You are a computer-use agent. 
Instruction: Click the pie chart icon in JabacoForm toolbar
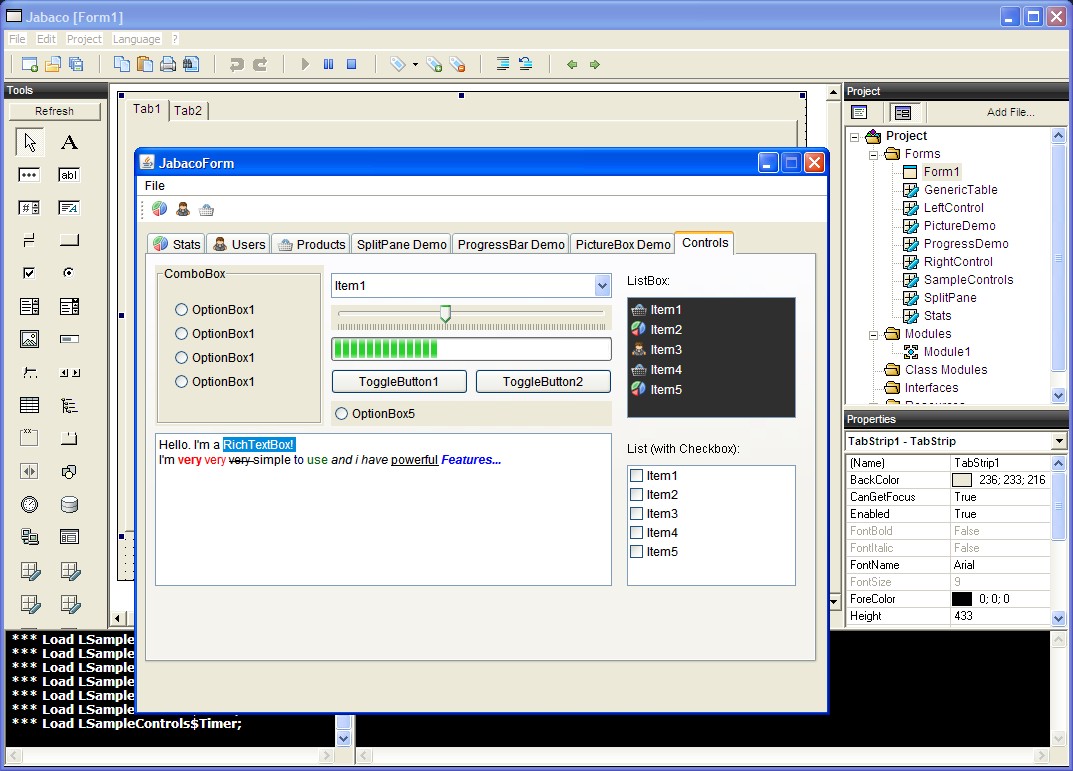click(159, 209)
